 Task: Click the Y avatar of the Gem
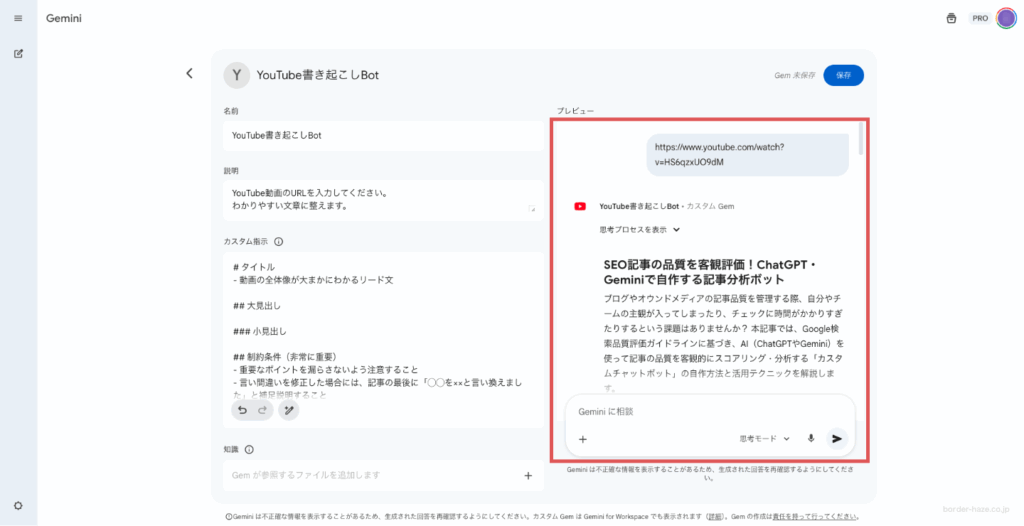tap(236, 75)
